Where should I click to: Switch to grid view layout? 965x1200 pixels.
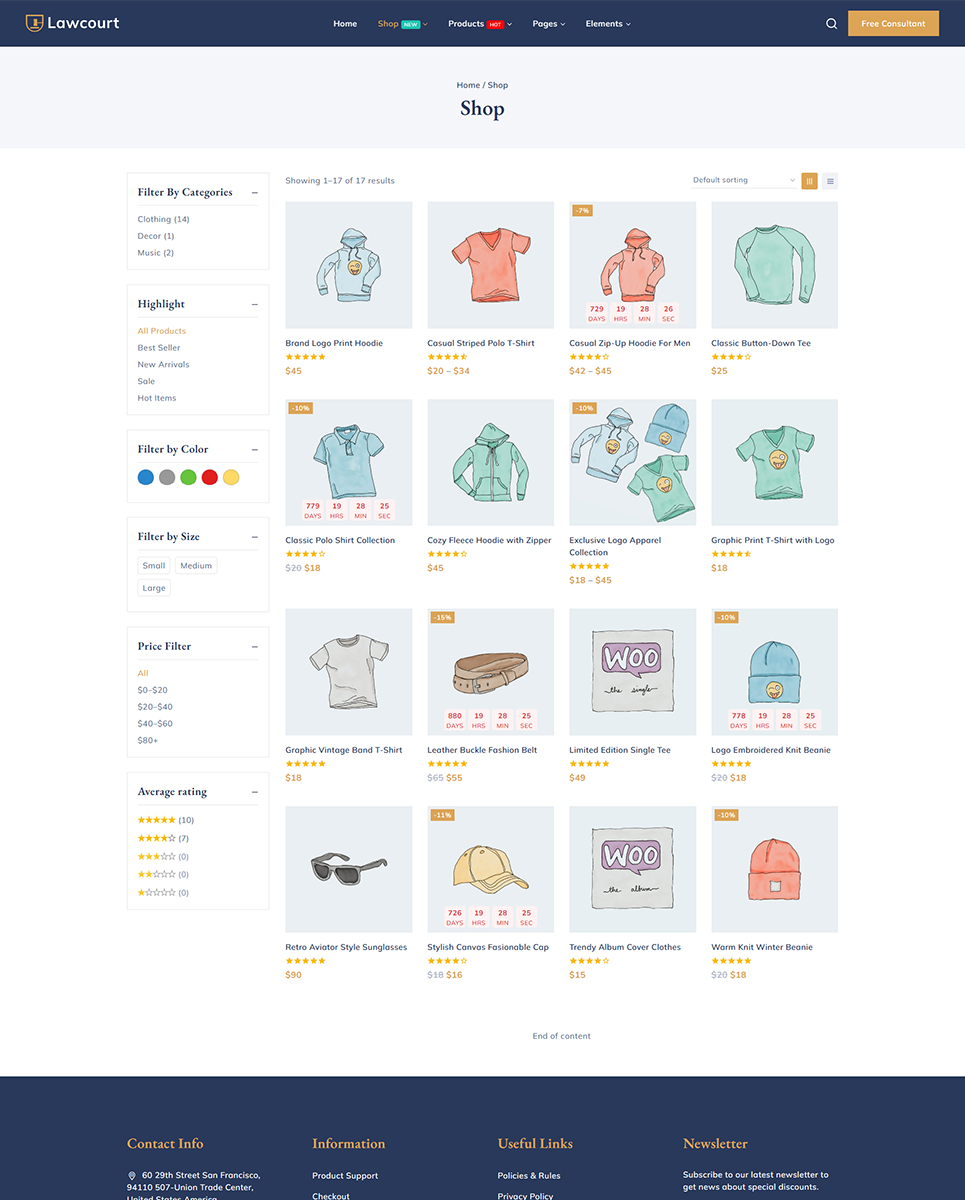coord(809,181)
